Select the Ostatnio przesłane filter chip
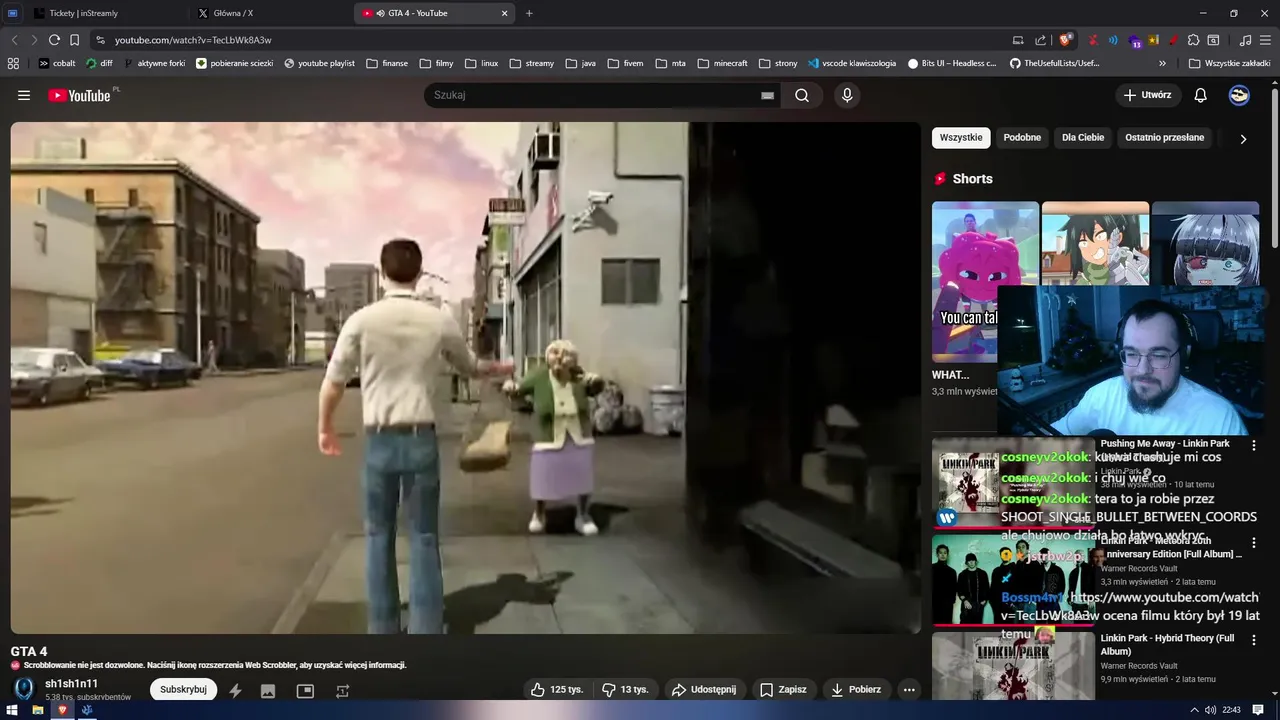The width and height of the screenshot is (1280, 720). coord(1164,137)
